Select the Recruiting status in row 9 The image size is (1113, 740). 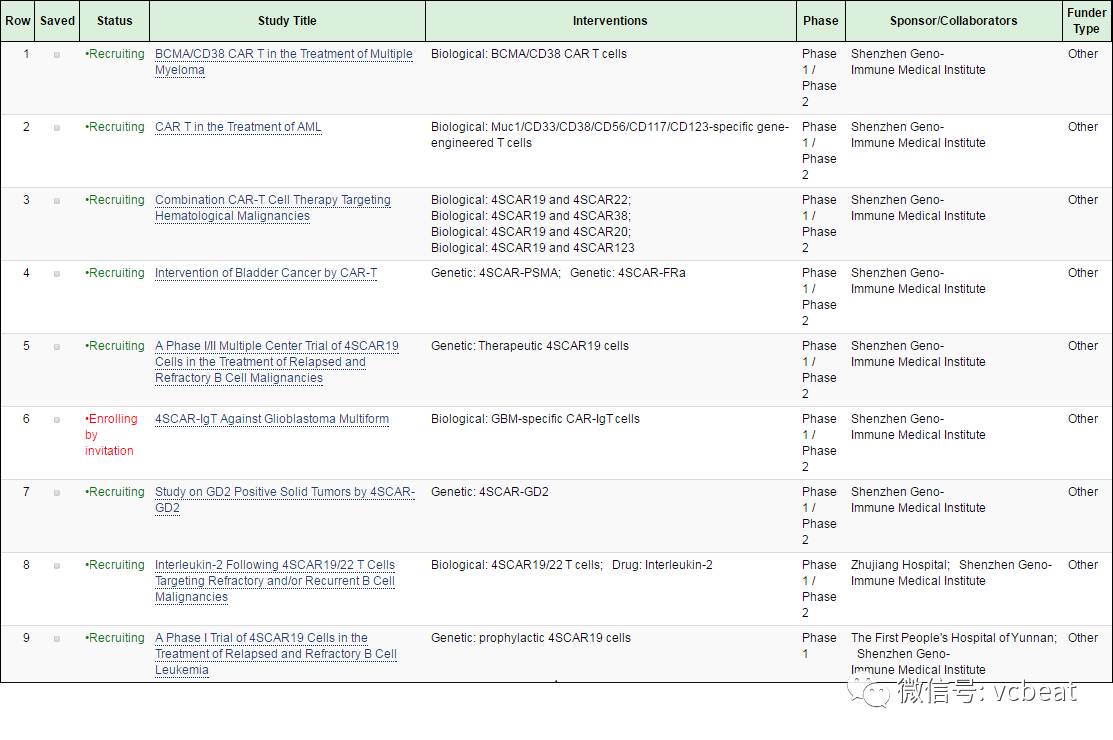click(x=115, y=639)
